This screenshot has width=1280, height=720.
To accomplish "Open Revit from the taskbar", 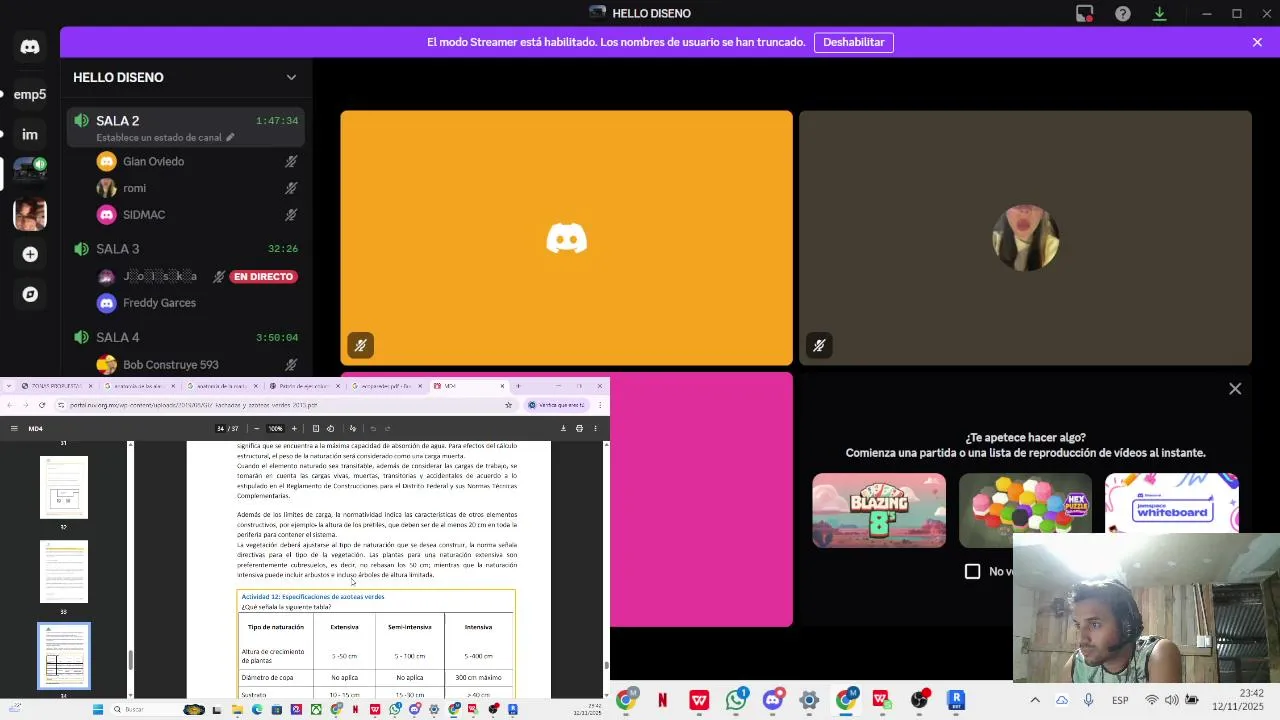I will tap(956, 700).
